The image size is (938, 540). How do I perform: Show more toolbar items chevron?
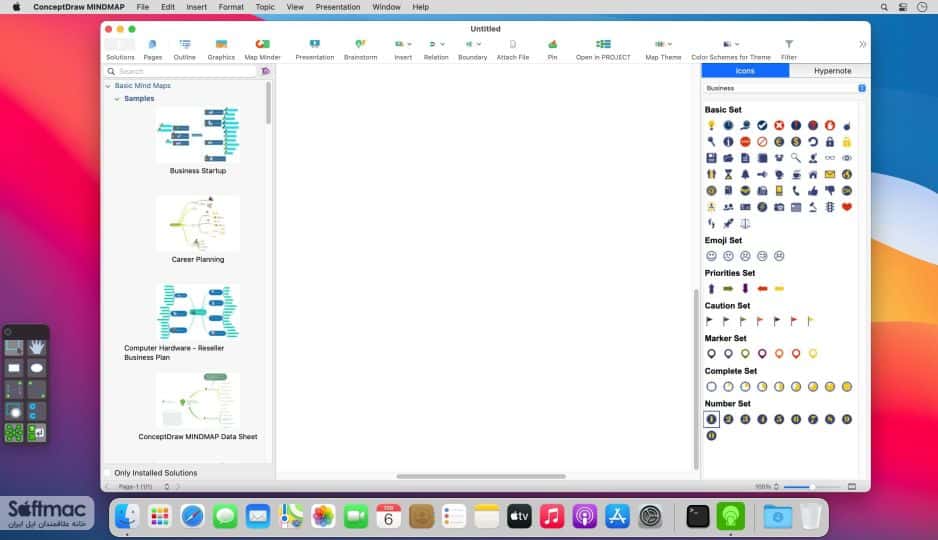coord(862,44)
